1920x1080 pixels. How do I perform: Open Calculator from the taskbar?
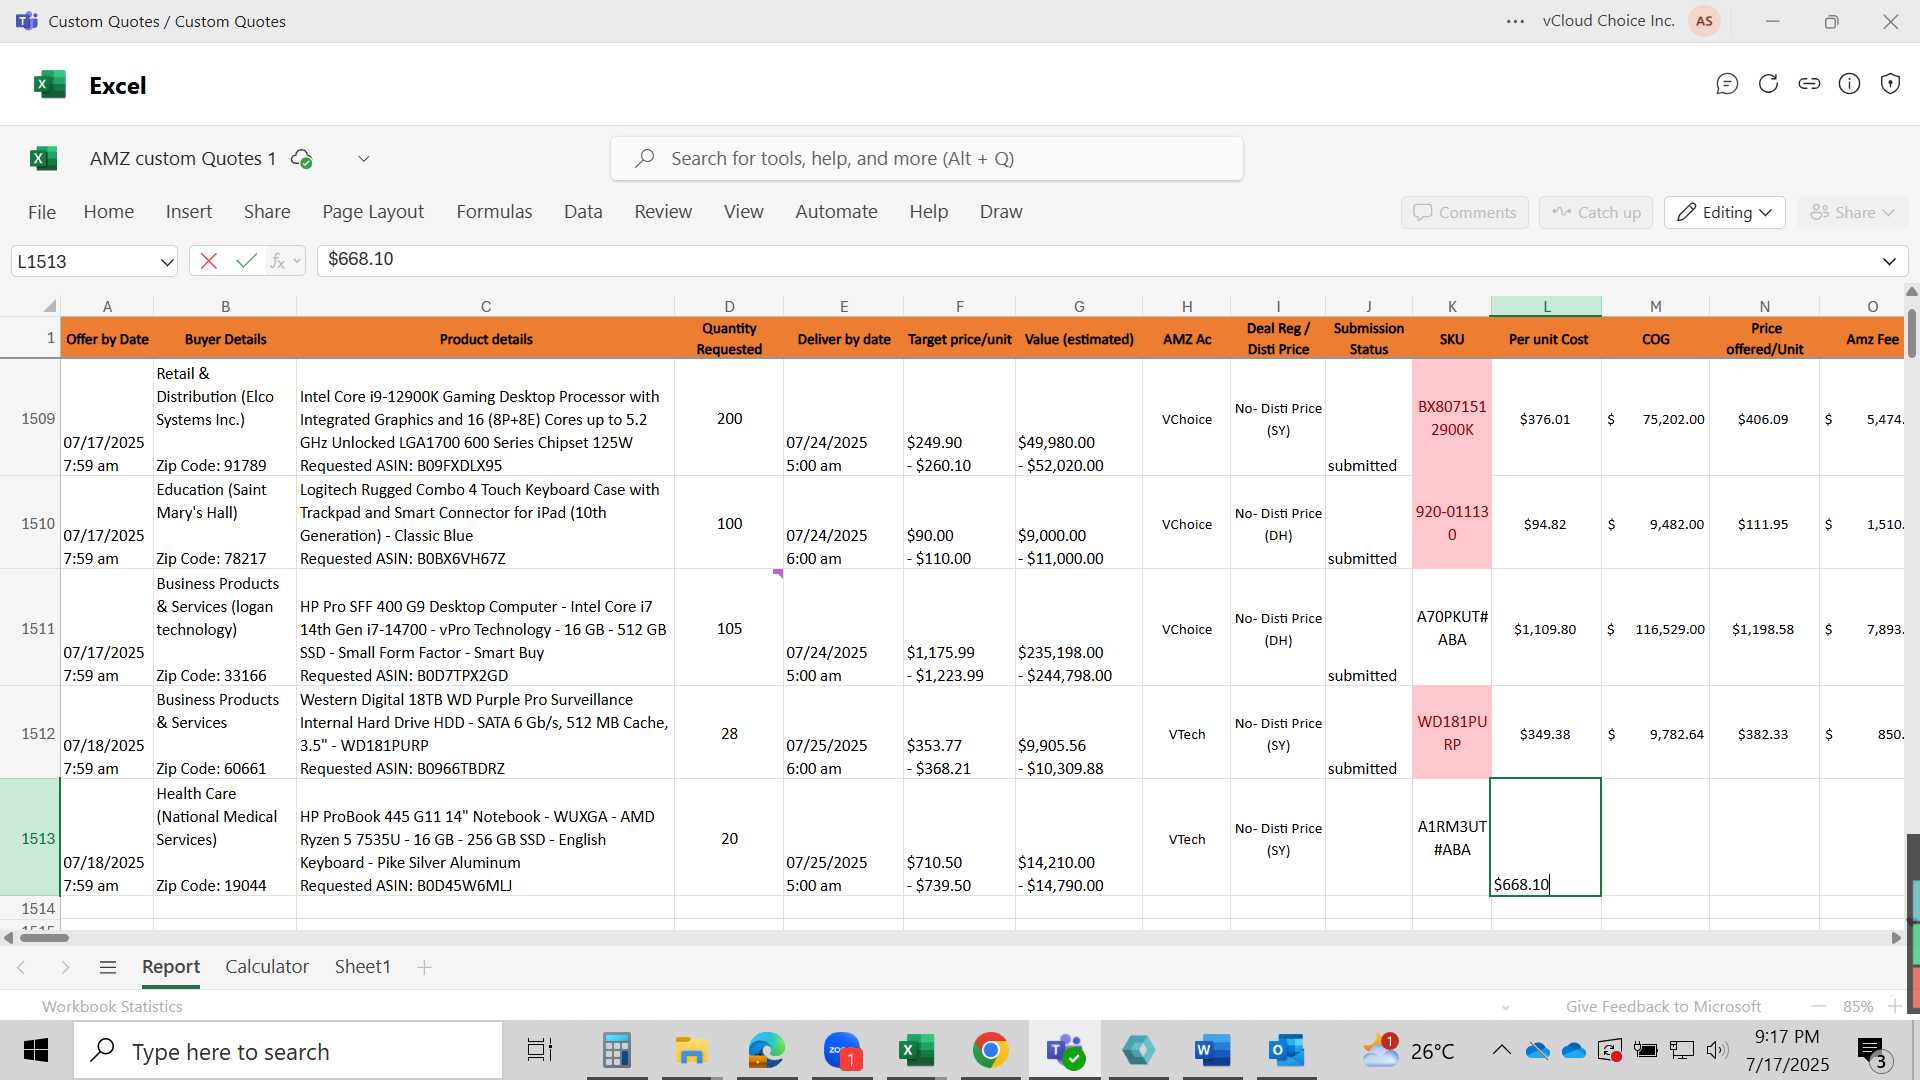click(x=616, y=1051)
